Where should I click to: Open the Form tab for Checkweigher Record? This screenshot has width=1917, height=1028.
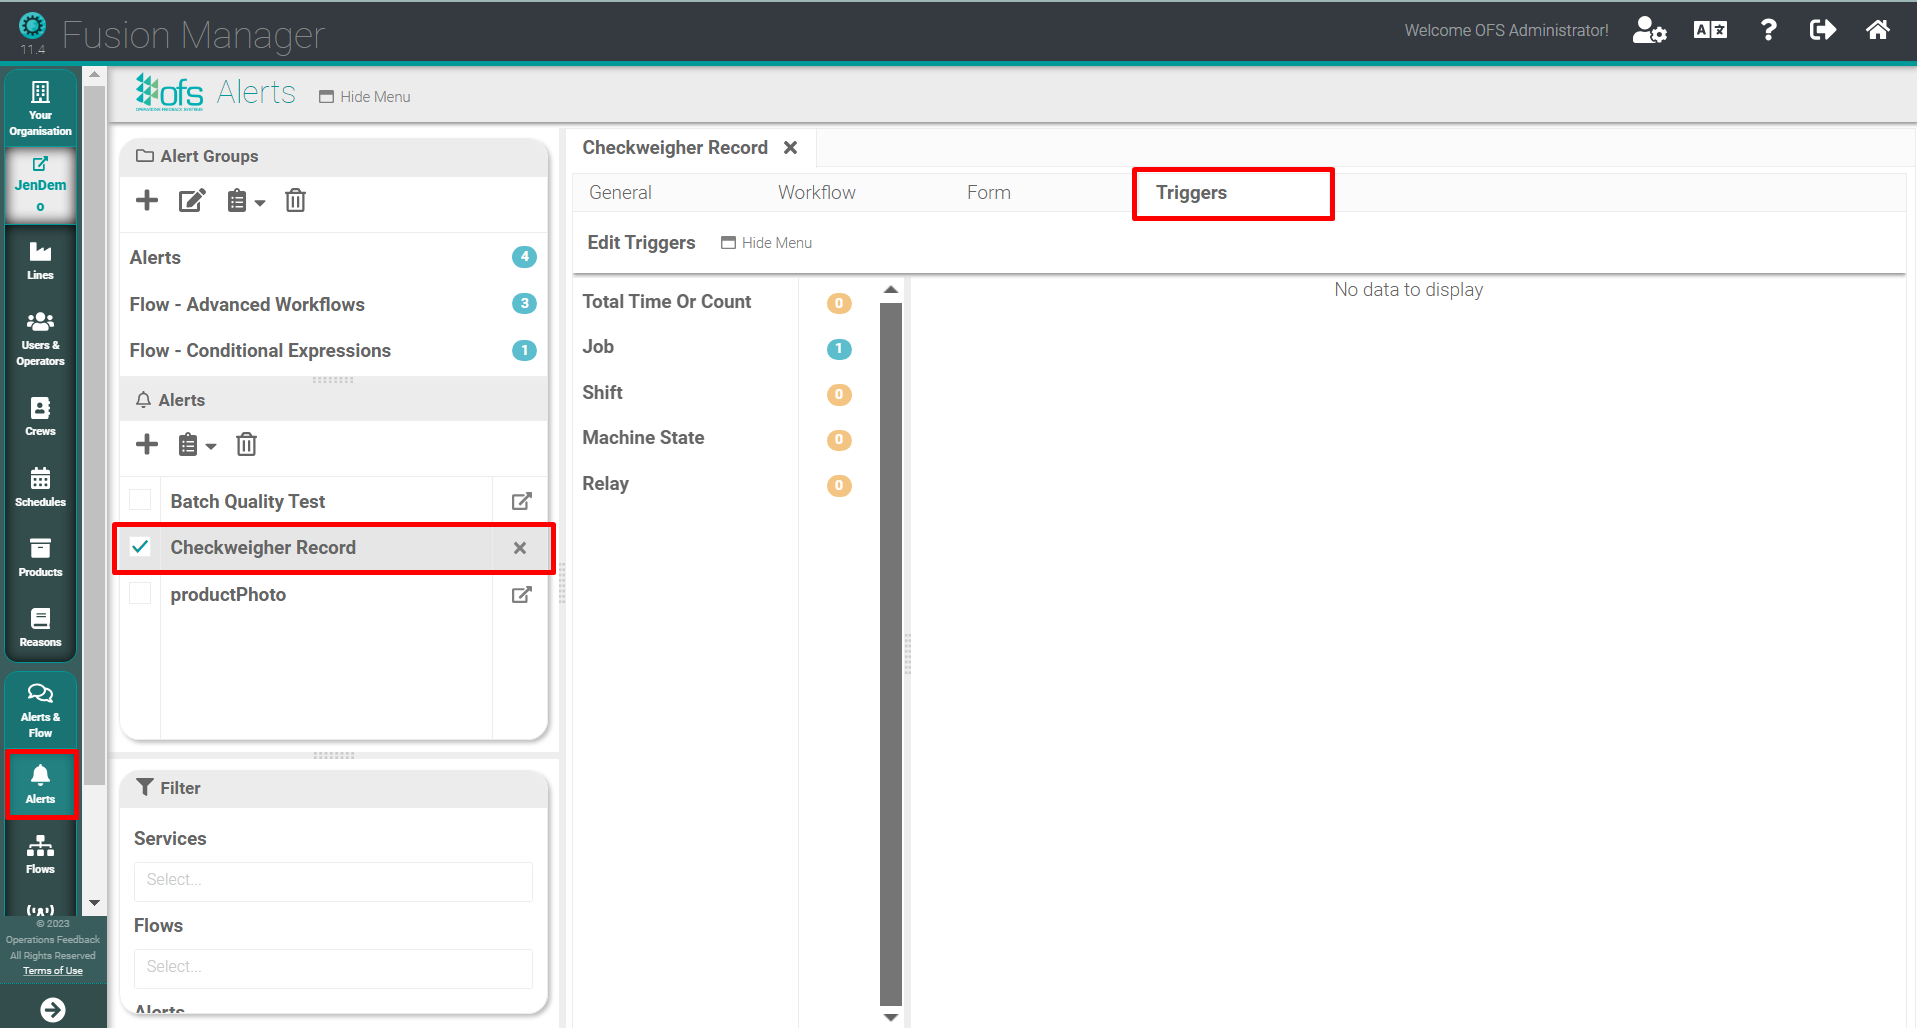click(x=988, y=192)
